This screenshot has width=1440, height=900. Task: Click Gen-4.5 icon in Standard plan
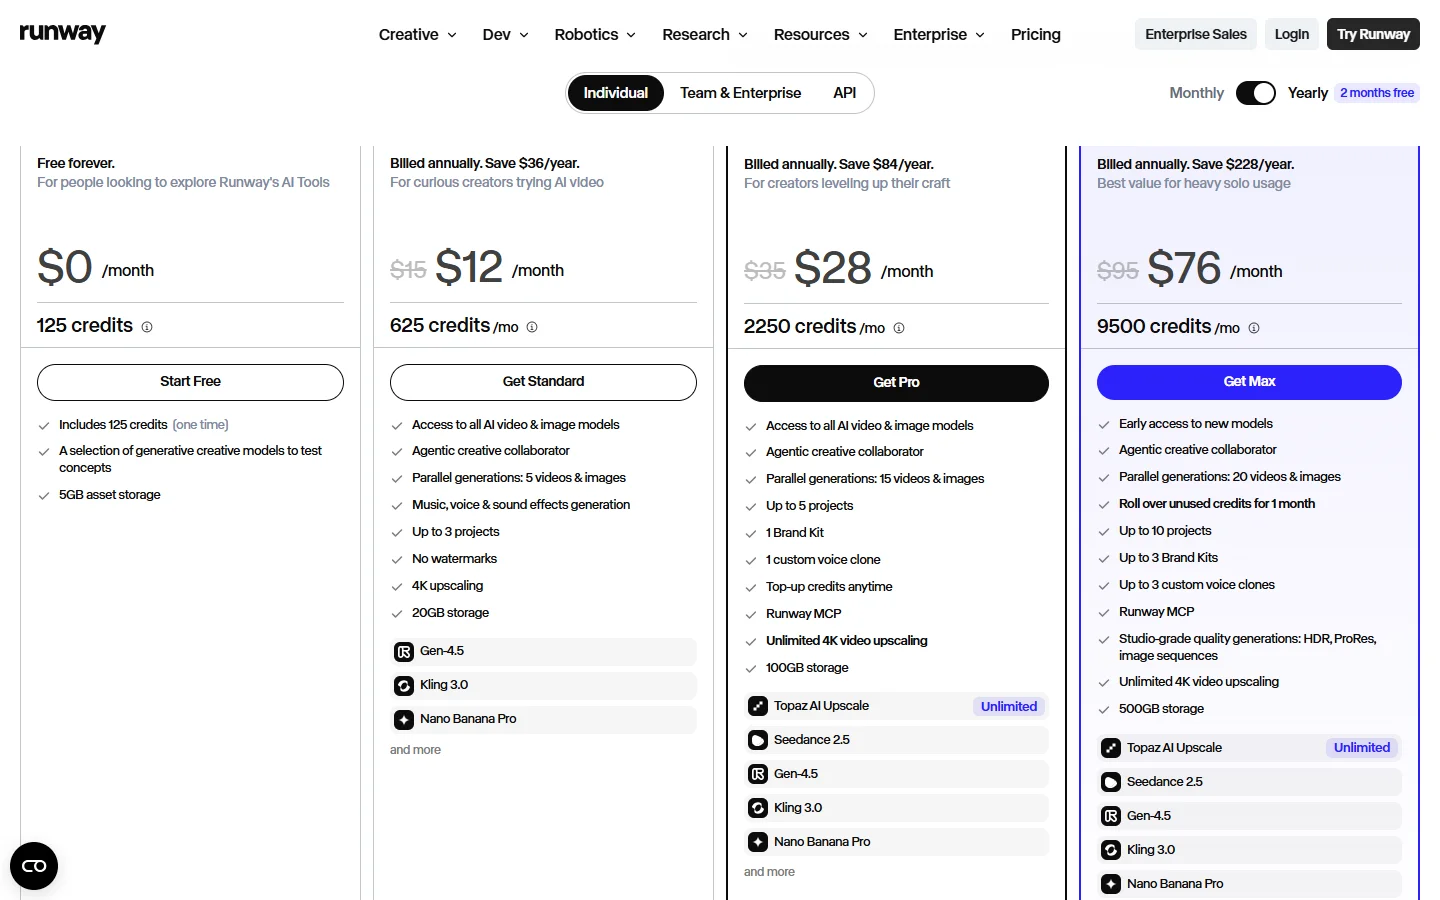(x=404, y=652)
